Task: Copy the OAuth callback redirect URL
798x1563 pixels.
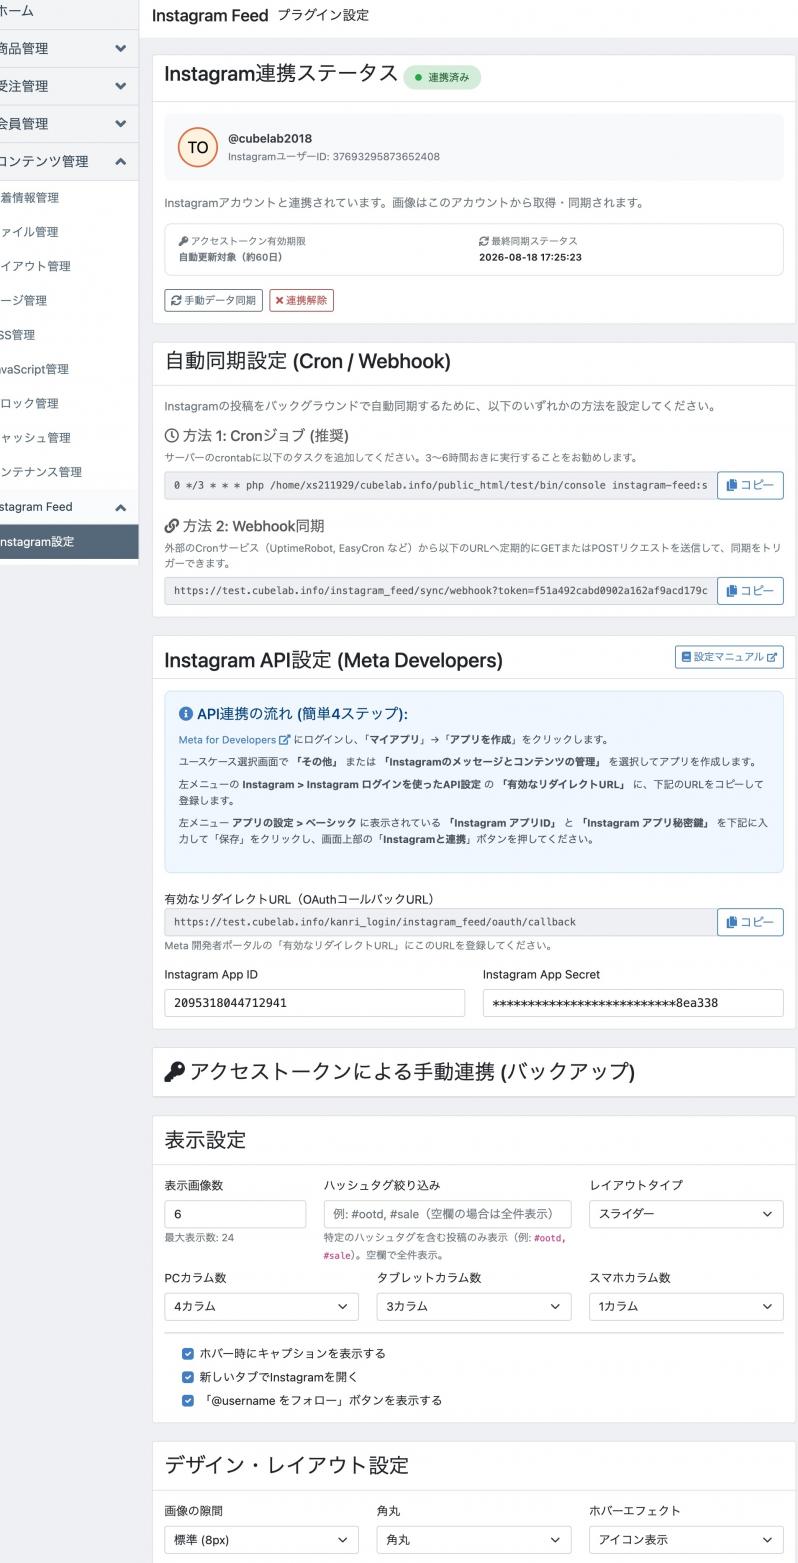Action: pyautogui.click(x=750, y=922)
